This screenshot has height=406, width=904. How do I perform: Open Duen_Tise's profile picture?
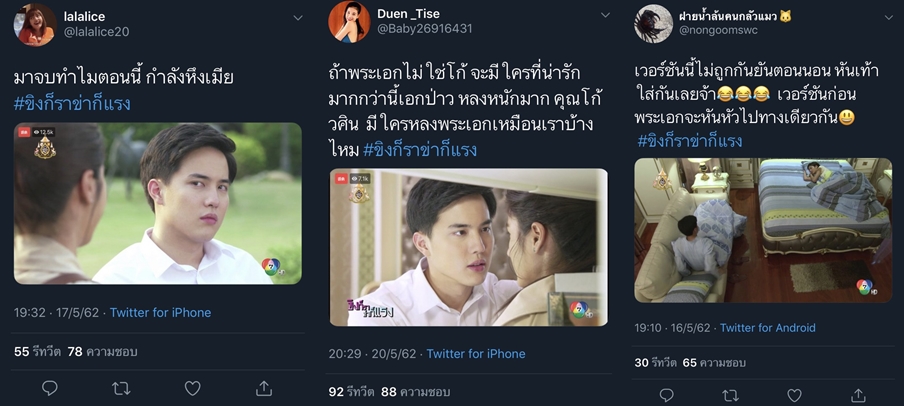pyautogui.click(x=349, y=22)
